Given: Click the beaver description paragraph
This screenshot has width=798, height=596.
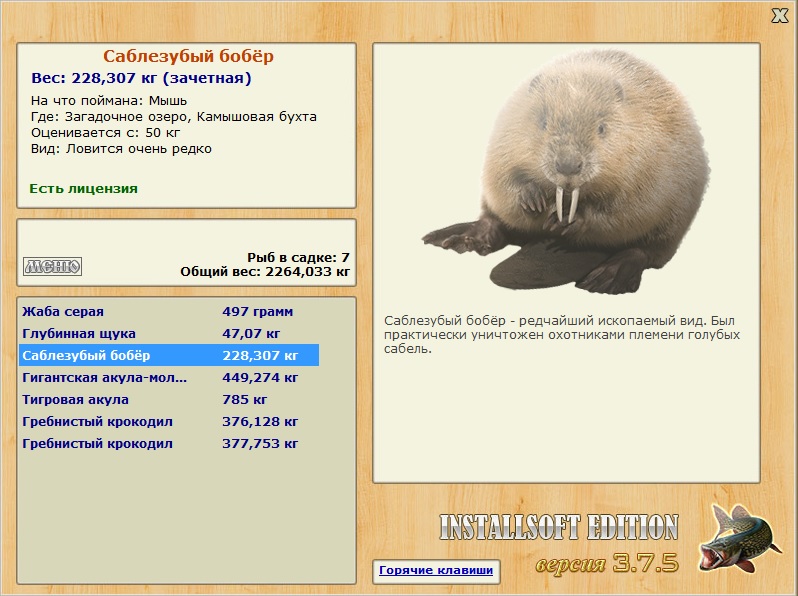Looking at the screenshot, I should 562,334.
